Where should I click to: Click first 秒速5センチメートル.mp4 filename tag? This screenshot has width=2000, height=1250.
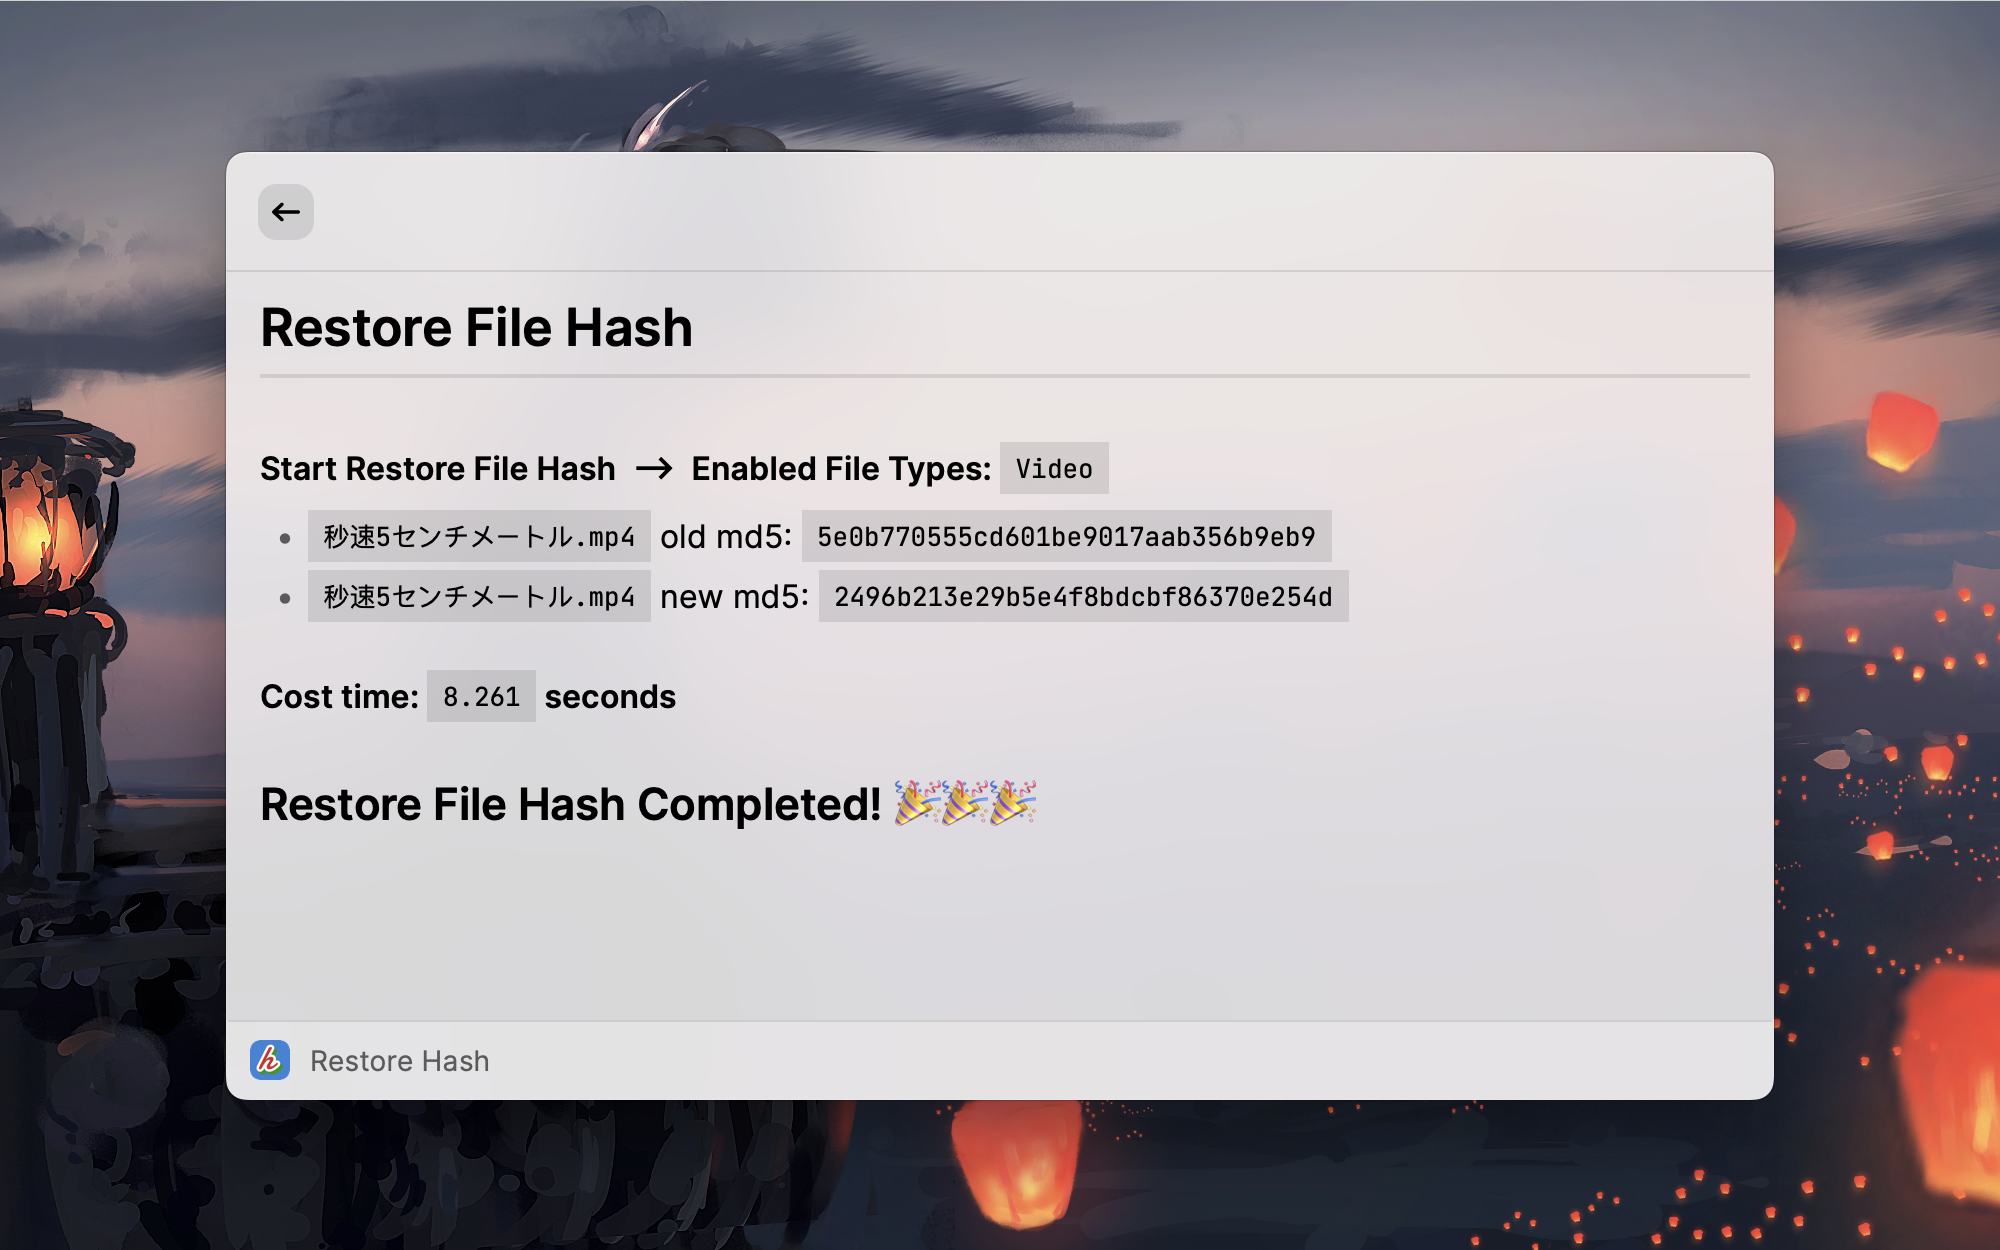479,537
